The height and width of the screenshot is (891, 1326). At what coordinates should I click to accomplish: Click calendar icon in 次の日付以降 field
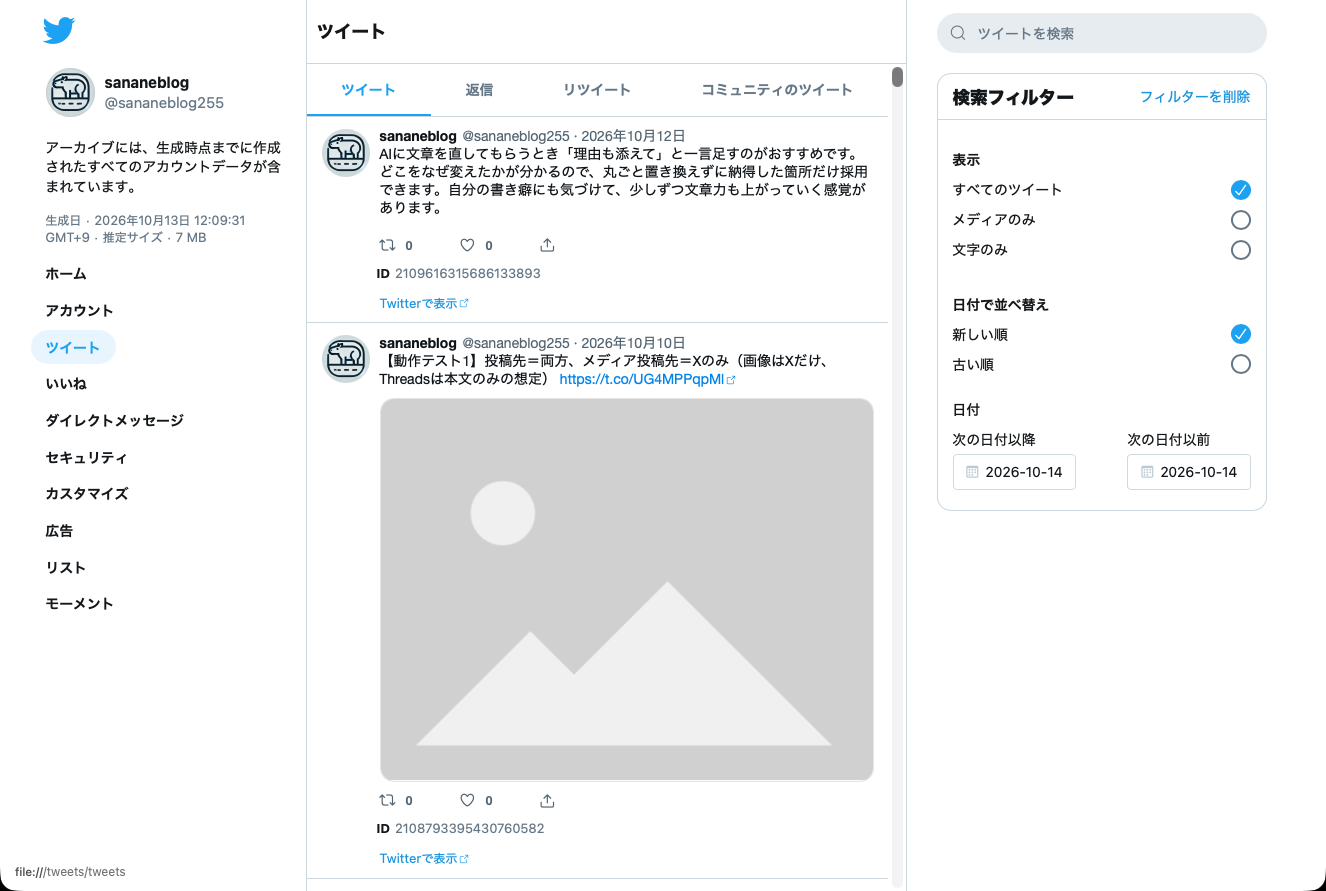(972, 472)
